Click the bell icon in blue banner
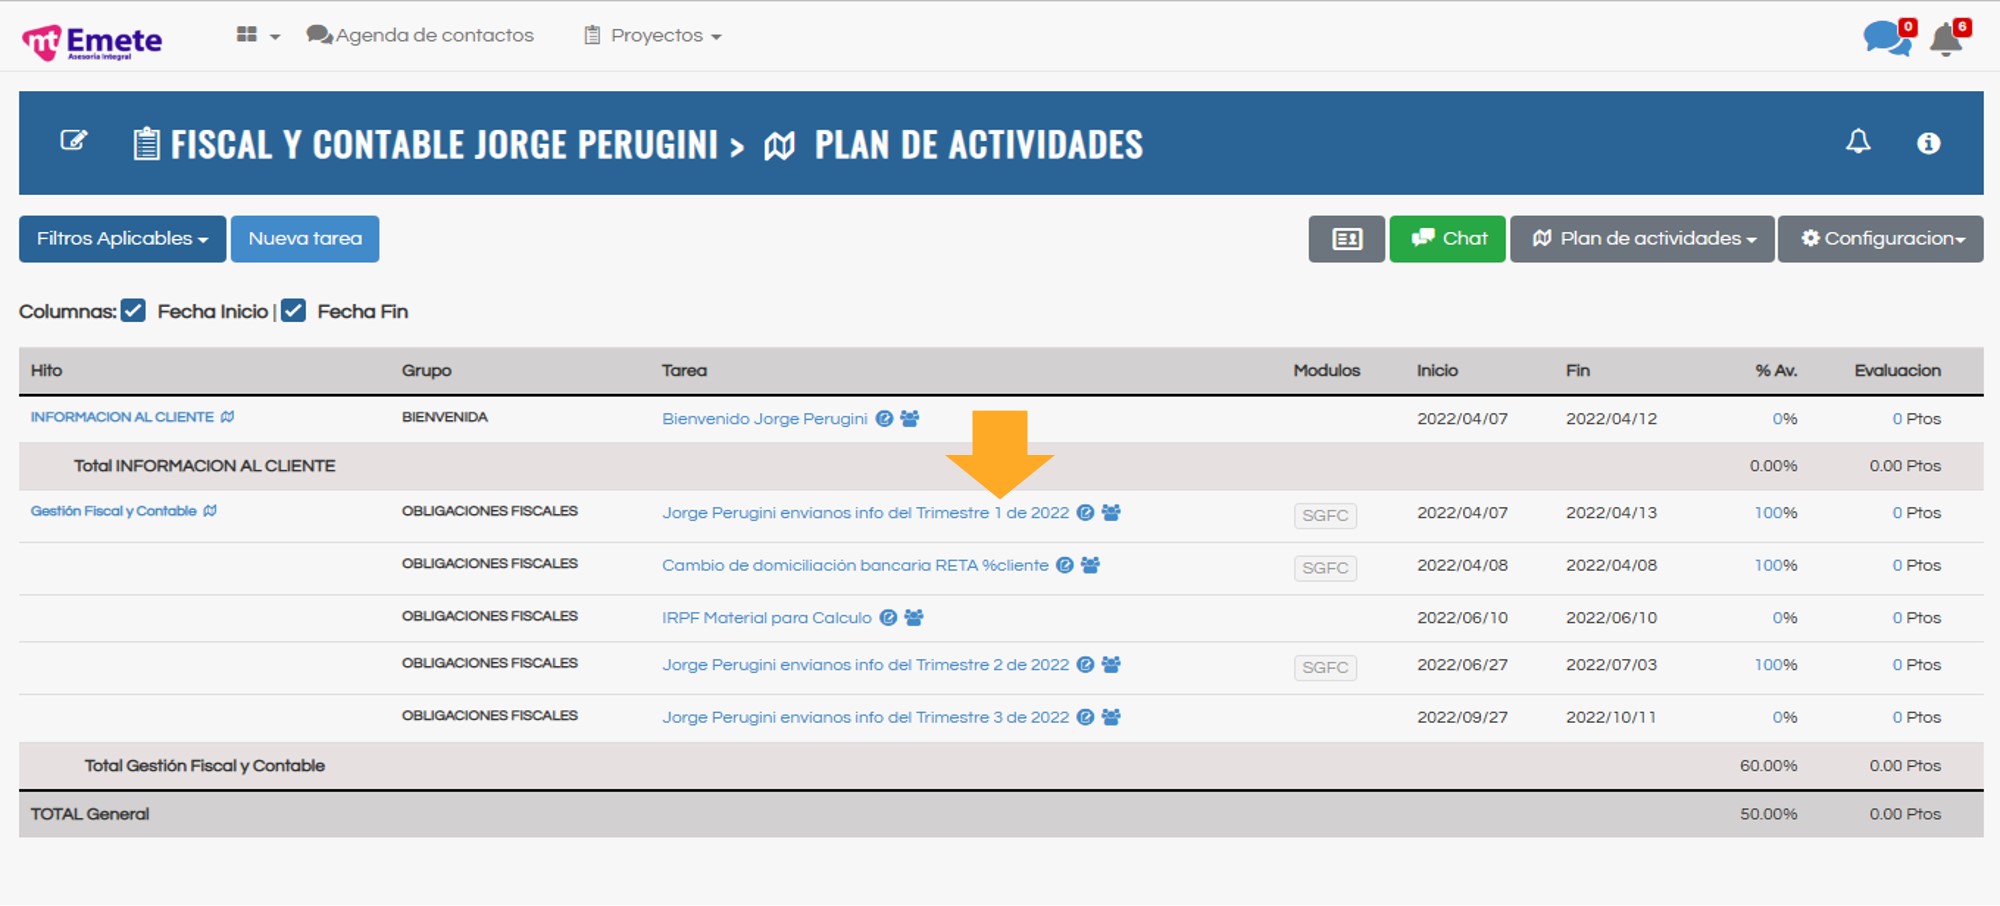 click(x=1857, y=142)
